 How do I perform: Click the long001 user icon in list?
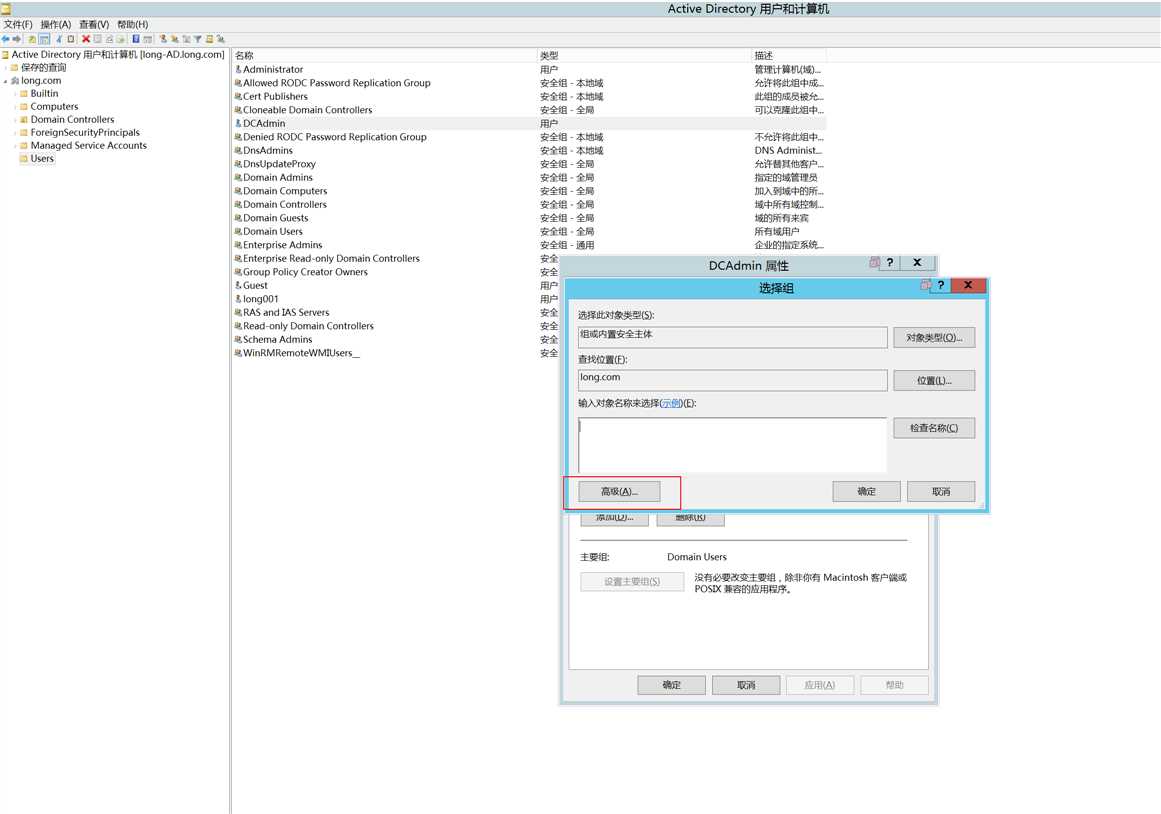coord(238,298)
